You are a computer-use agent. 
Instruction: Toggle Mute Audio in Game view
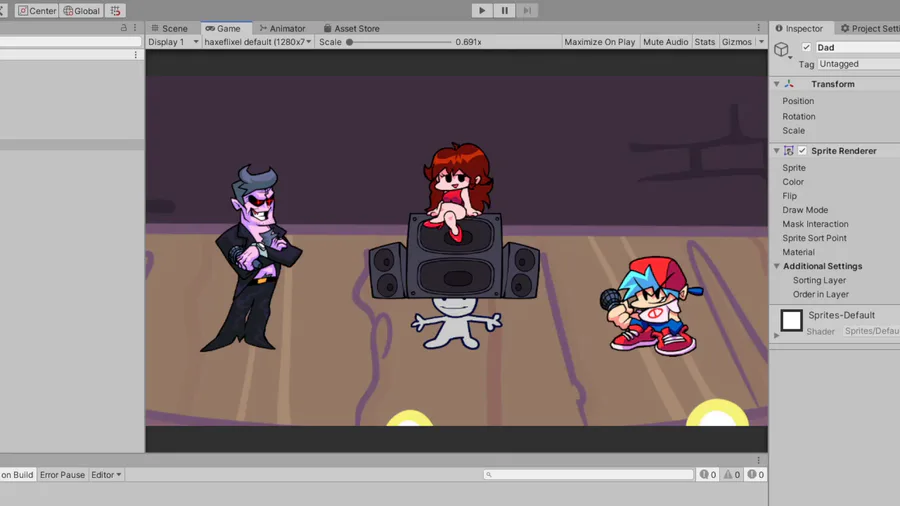[x=665, y=42]
